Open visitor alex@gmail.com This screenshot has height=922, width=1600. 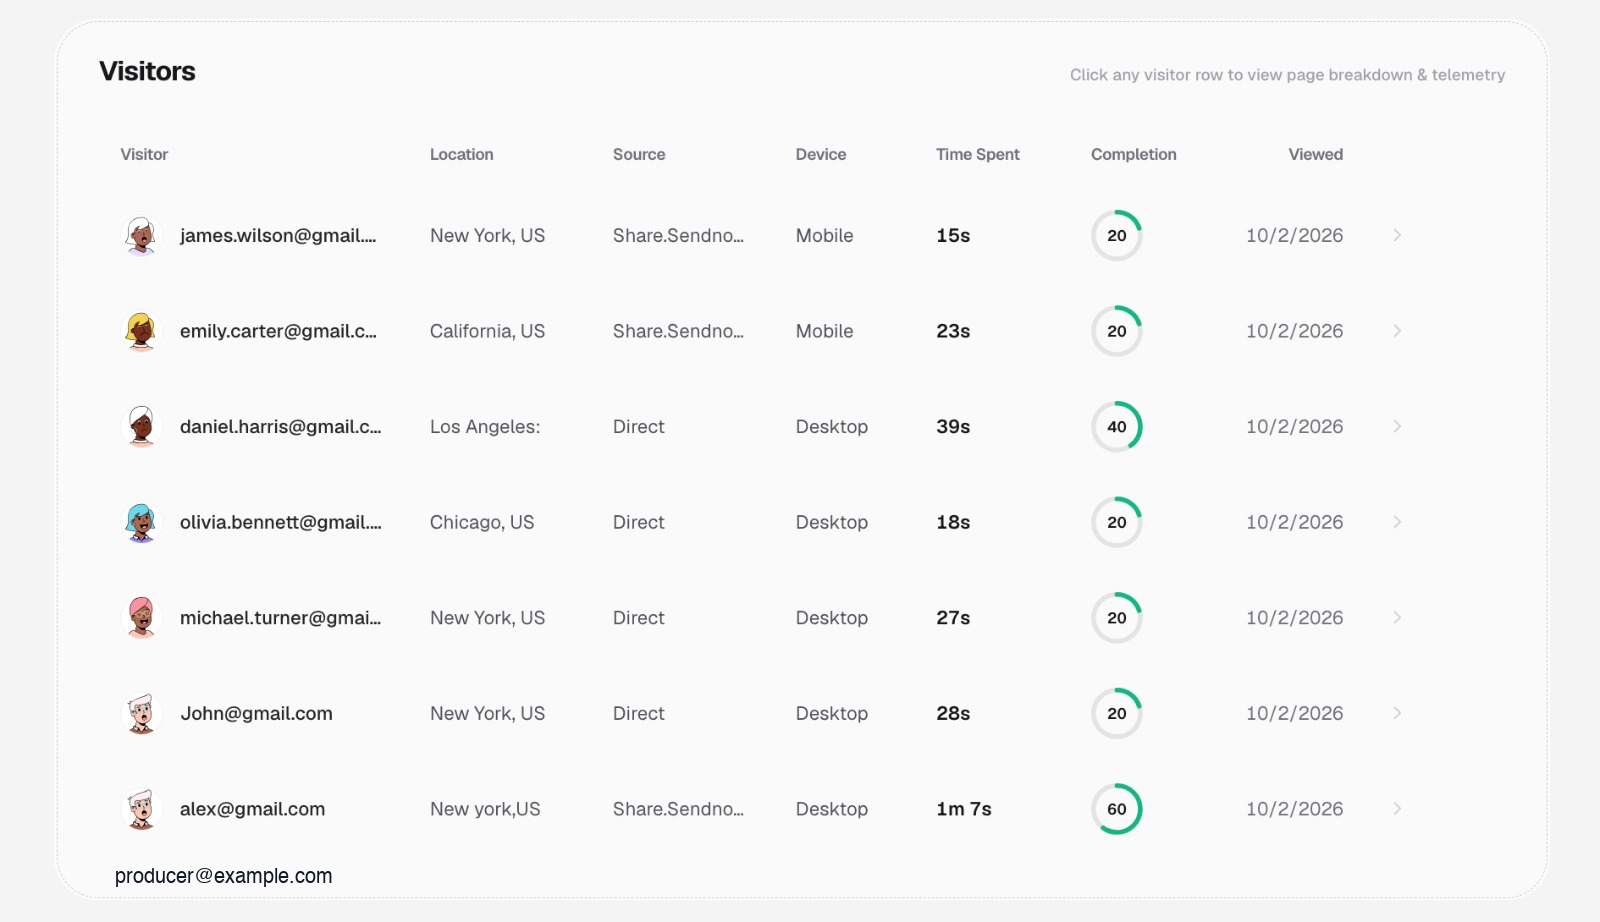tap(252, 809)
